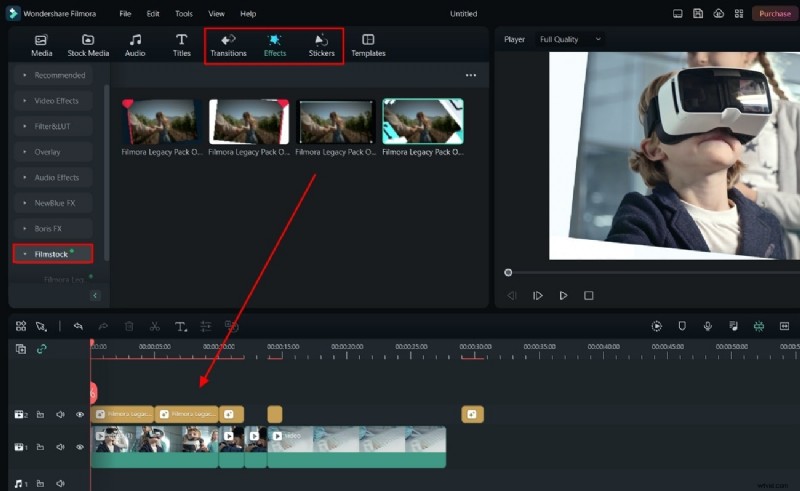
Task: Click the Wondershare Filmora logo icon
Action: pos(13,13)
